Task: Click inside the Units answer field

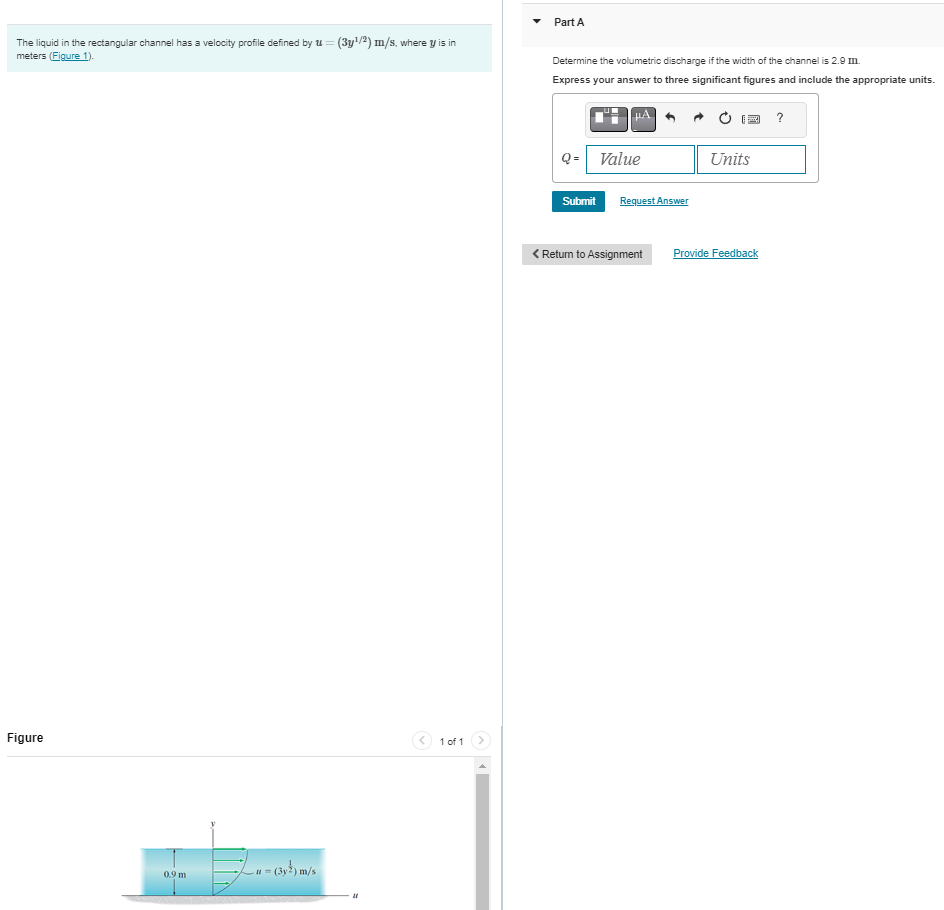Action: coord(751,158)
